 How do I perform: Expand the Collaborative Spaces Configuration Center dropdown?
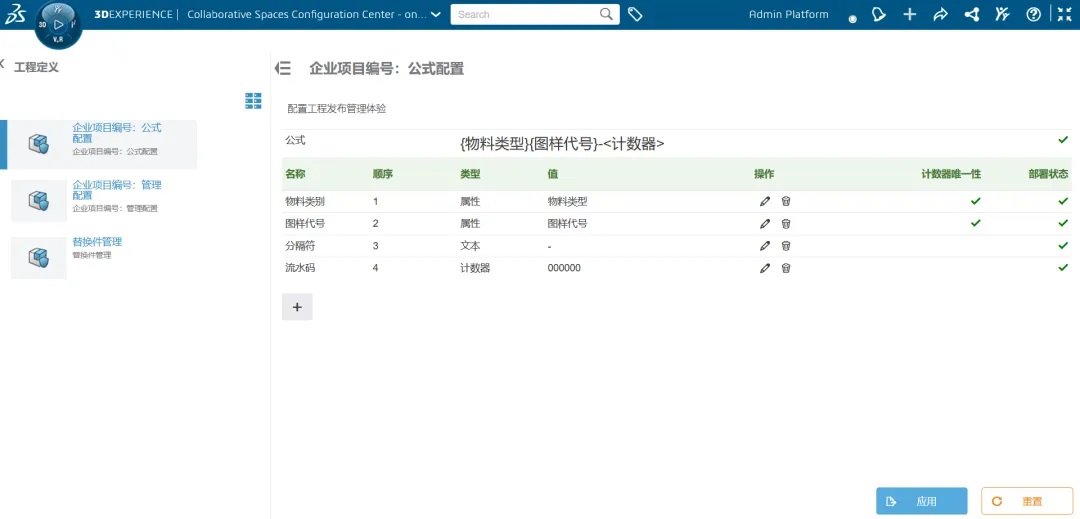pos(435,15)
